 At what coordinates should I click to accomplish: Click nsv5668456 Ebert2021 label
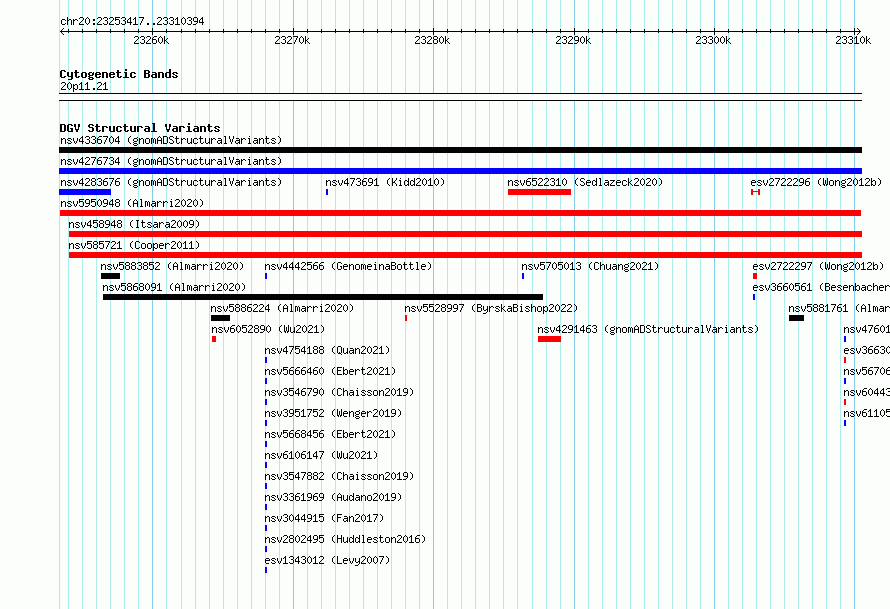point(330,434)
